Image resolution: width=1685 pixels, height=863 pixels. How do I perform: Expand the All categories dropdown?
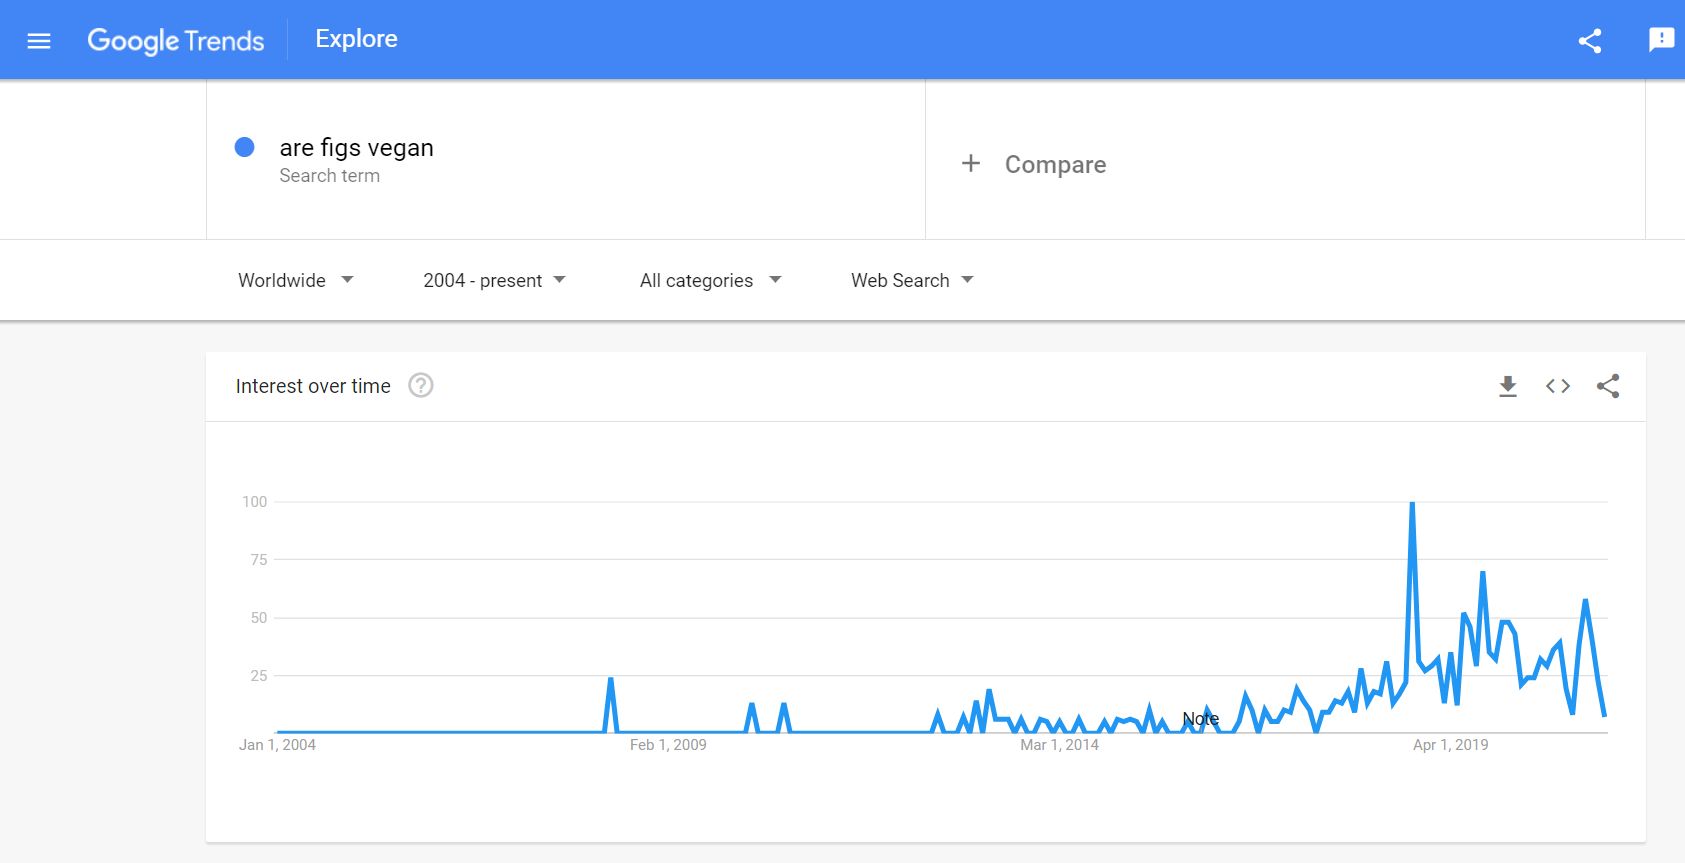tap(710, 281)
